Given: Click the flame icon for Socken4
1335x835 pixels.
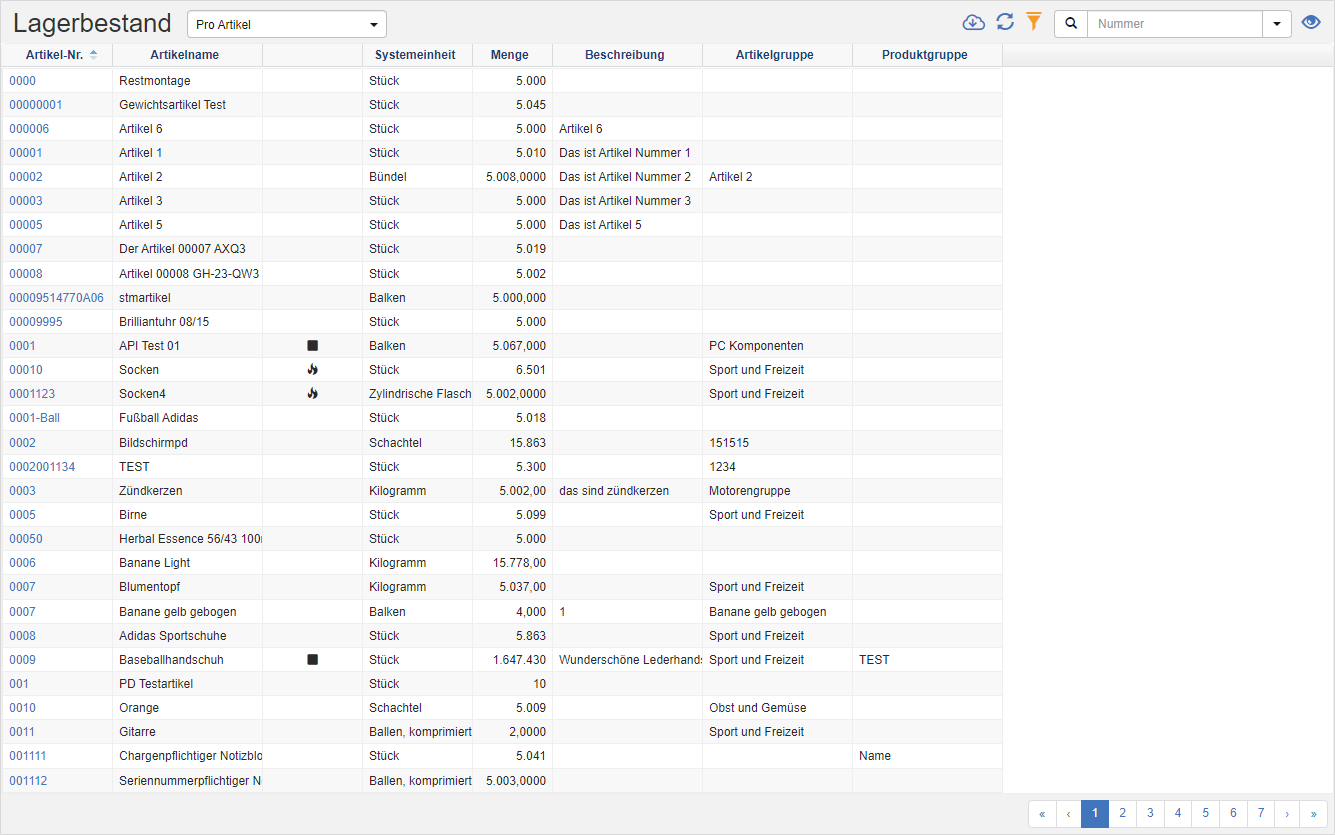Looking at the screenshot, I should (x=312, y=394).
